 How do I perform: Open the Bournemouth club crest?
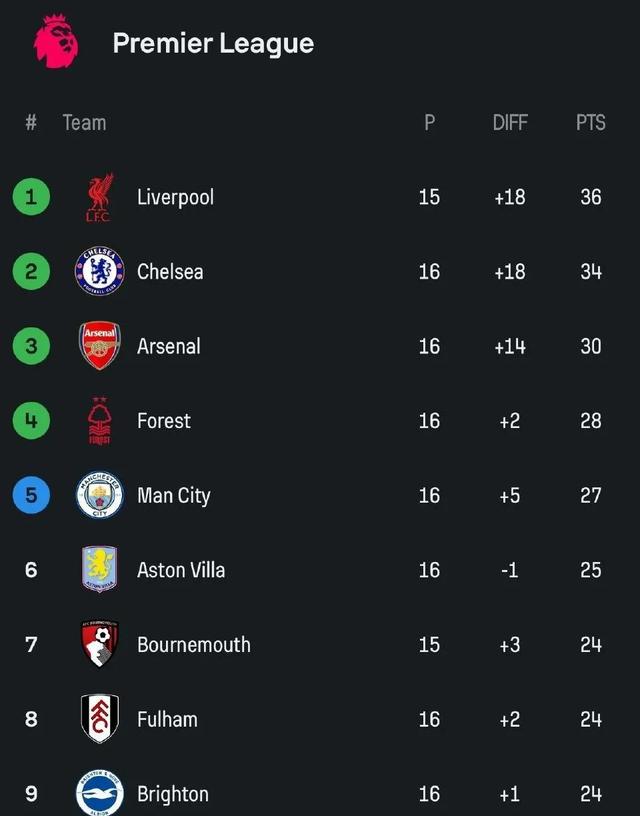click(x=100, y=644)
